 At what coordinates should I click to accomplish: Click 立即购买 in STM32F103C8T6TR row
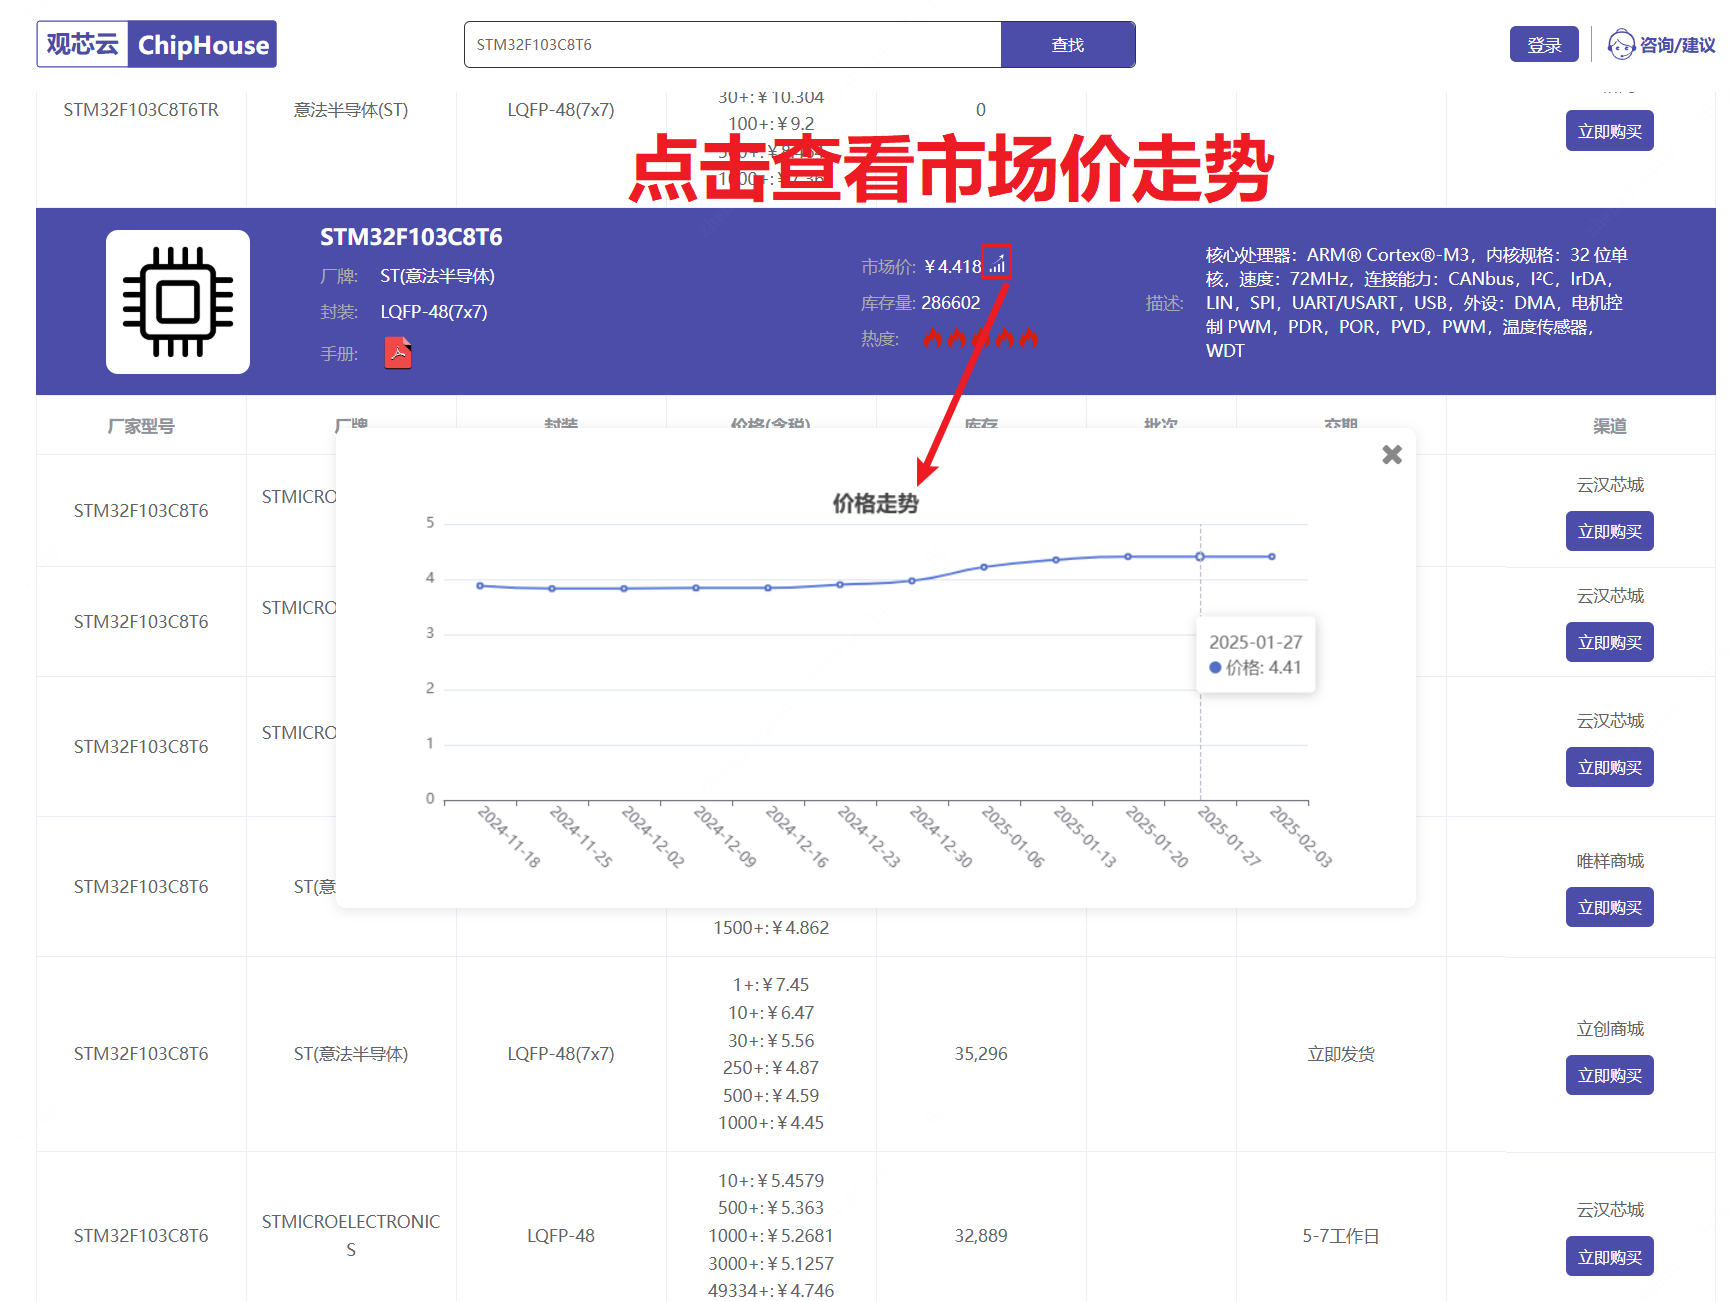click(1610, 131)
